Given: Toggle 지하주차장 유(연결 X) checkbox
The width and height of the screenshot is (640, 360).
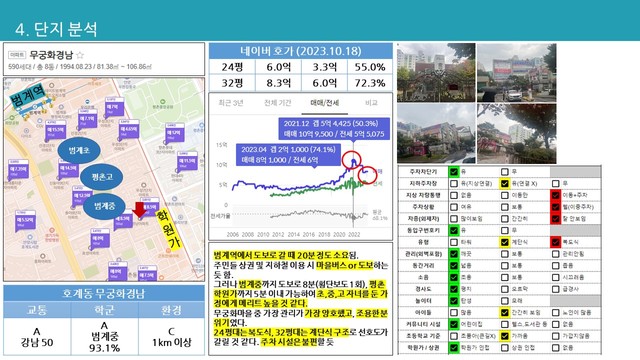Looking at the screenshot, I should pyautogui.click(x=505, y=184).
